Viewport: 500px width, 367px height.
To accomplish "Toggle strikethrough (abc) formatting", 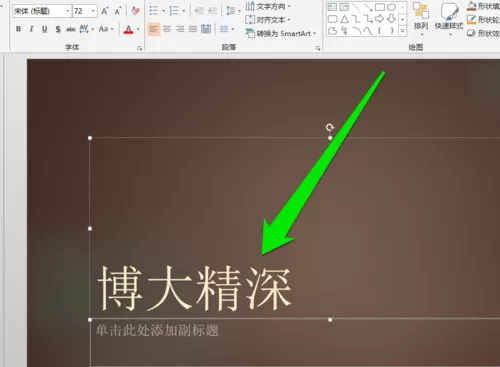I will click(70, 29).
